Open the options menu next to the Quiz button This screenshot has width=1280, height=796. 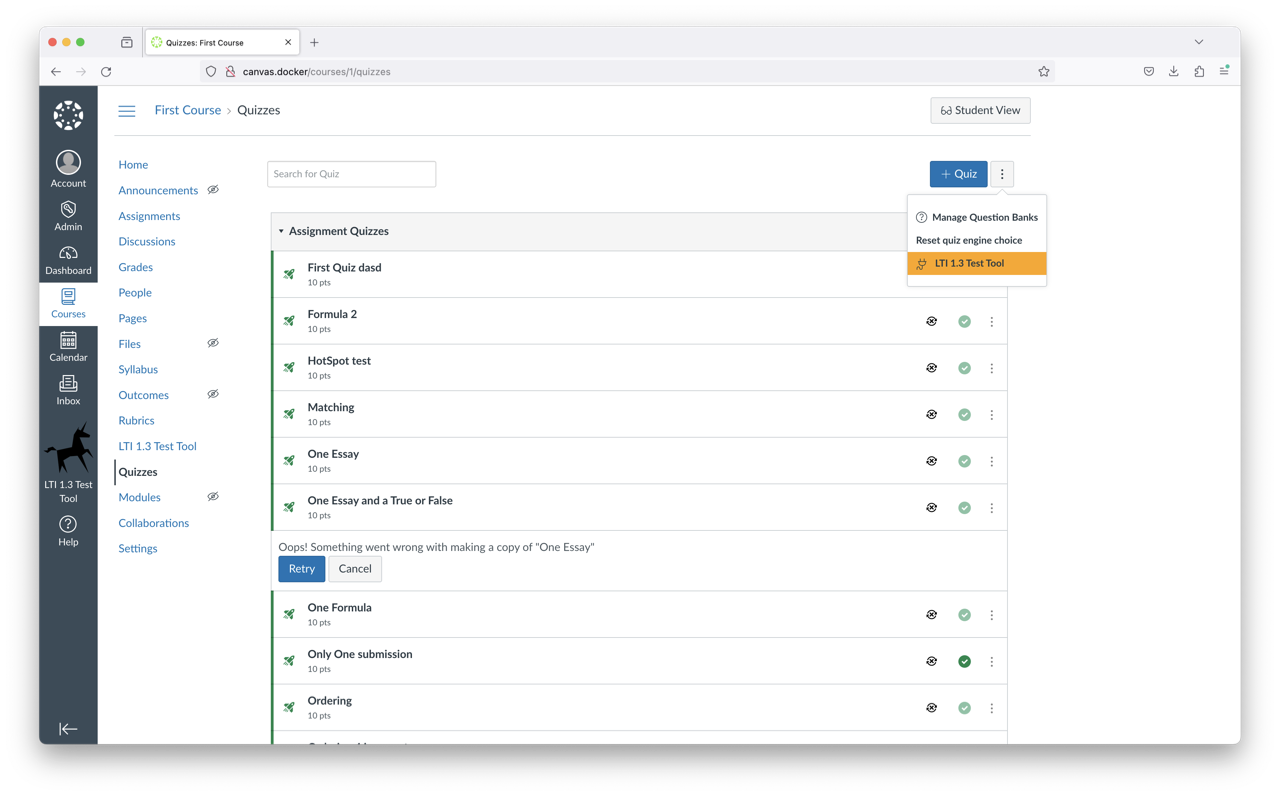click(x=1001, y=173)
